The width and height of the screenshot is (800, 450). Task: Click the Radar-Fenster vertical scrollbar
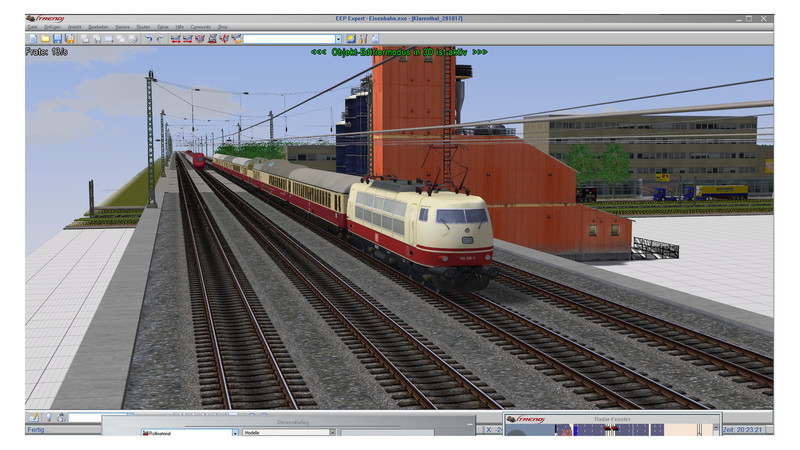(716, 430)
